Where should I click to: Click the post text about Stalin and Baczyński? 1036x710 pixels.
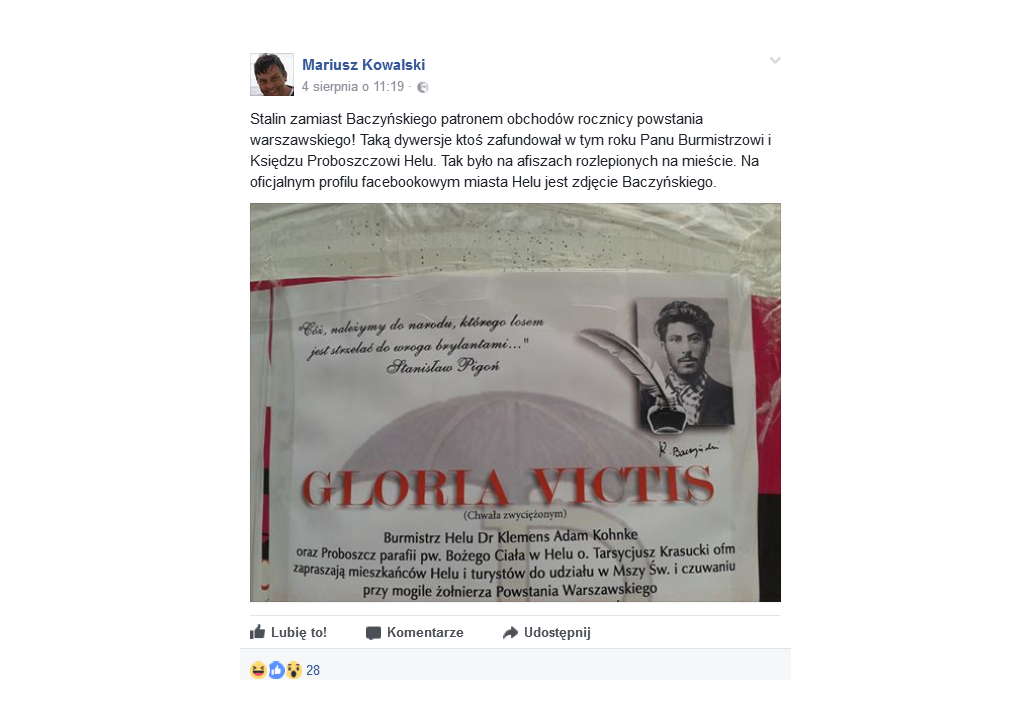(511, 151)
